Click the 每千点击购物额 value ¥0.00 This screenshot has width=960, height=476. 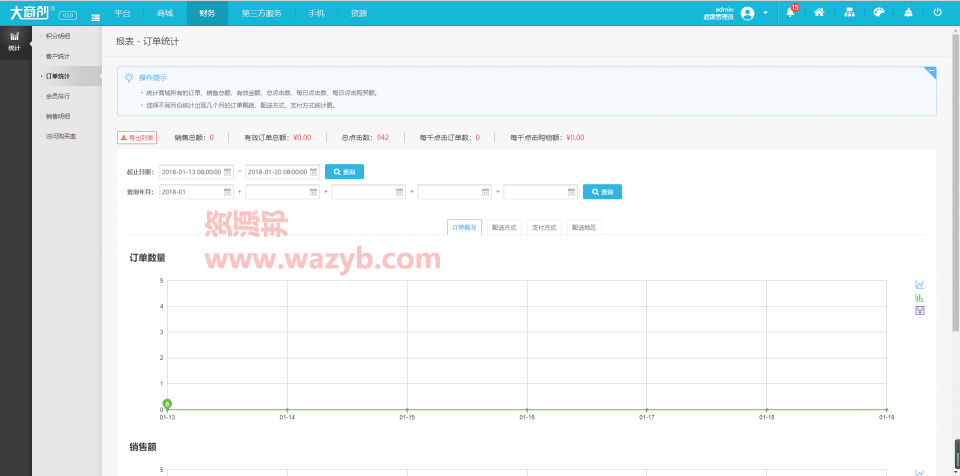[575, 138]
